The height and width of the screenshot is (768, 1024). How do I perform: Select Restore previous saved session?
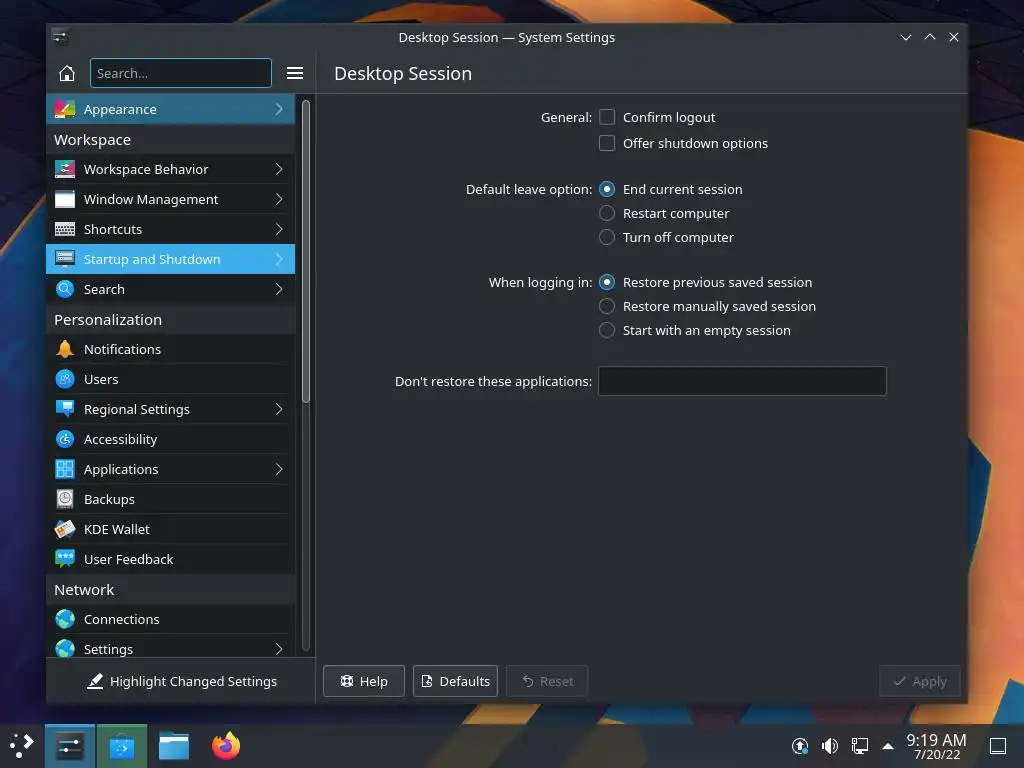607,282
